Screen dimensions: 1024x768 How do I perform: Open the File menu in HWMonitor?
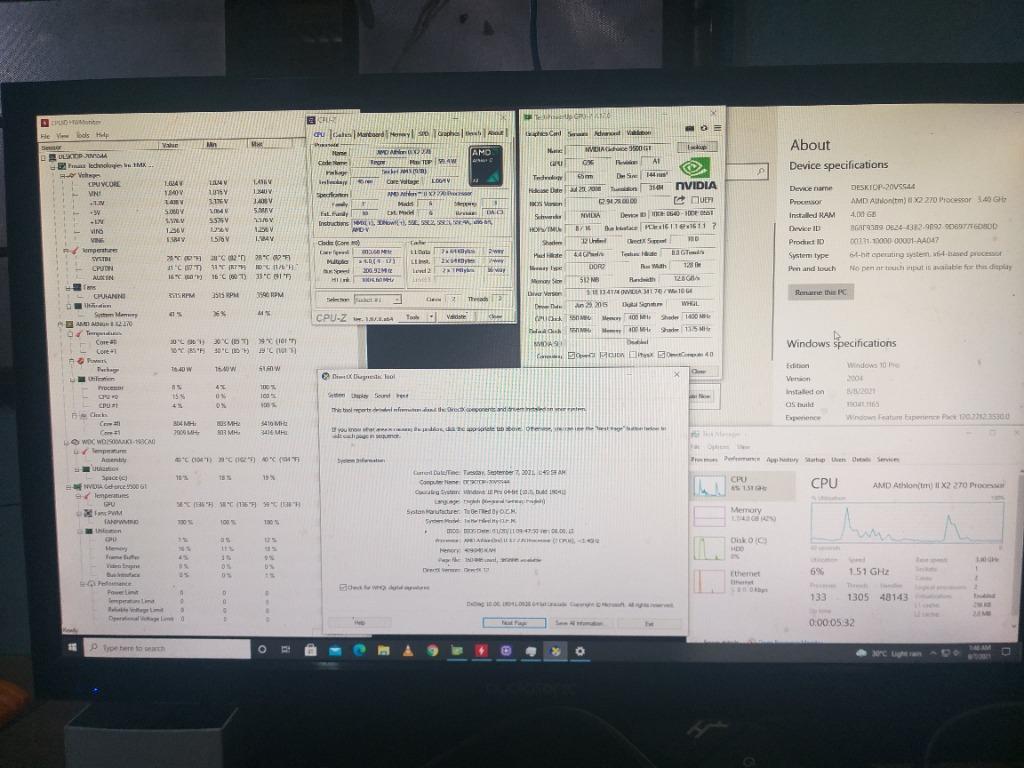(45, 135)
